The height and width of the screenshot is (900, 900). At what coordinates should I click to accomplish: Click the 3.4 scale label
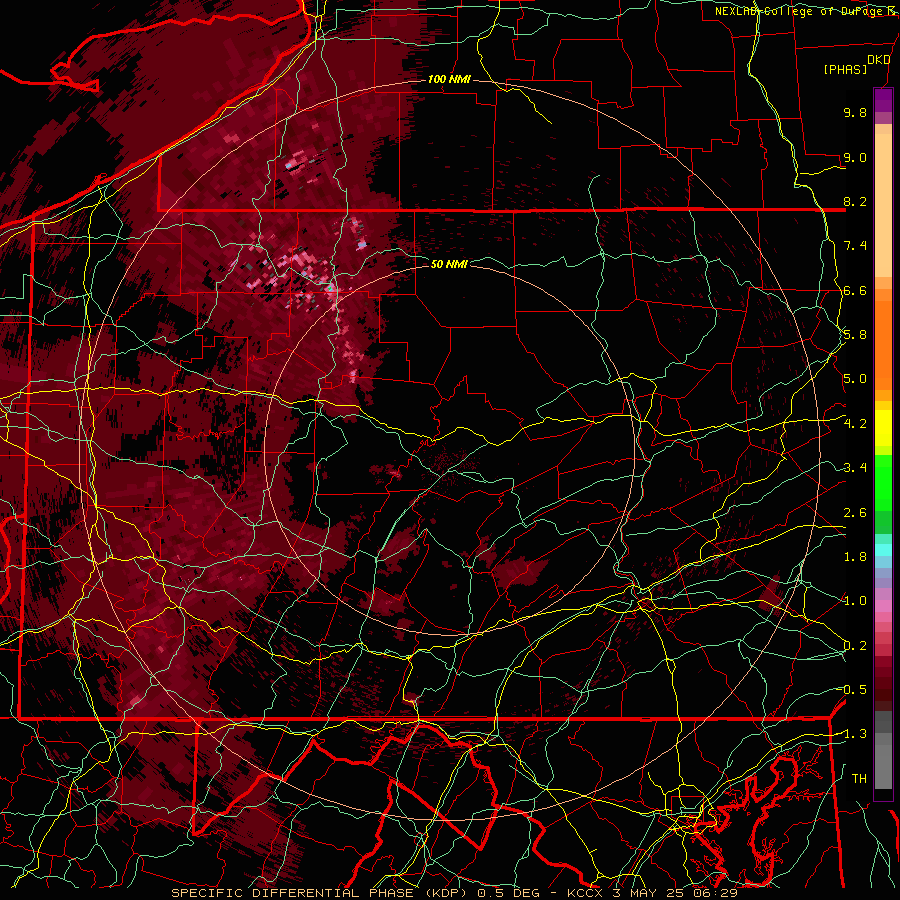pos(855,468)
